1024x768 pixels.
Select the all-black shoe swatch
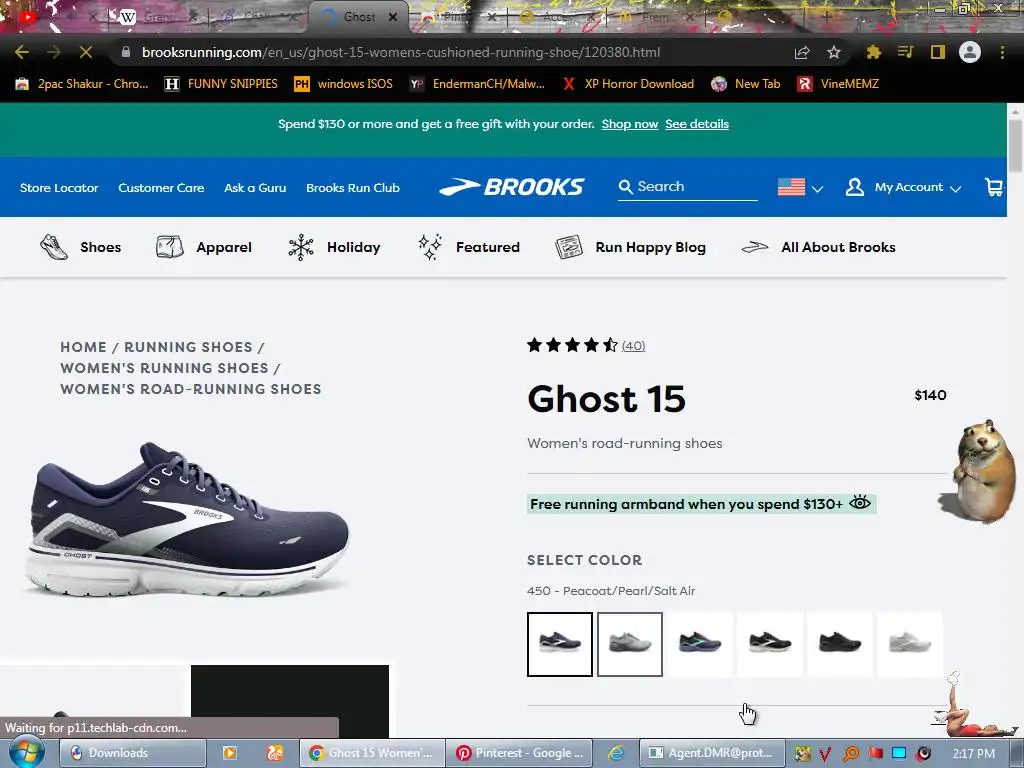(x=840, y=644)
